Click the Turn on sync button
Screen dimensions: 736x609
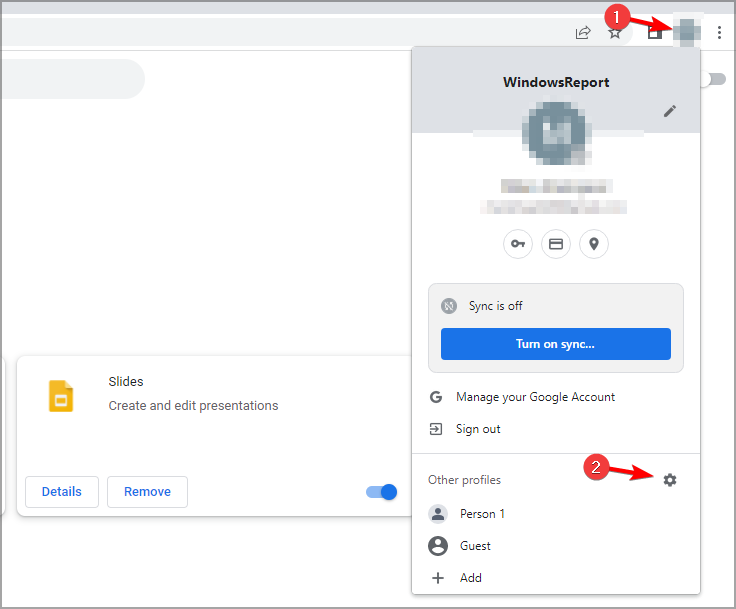tap(556, 344)
